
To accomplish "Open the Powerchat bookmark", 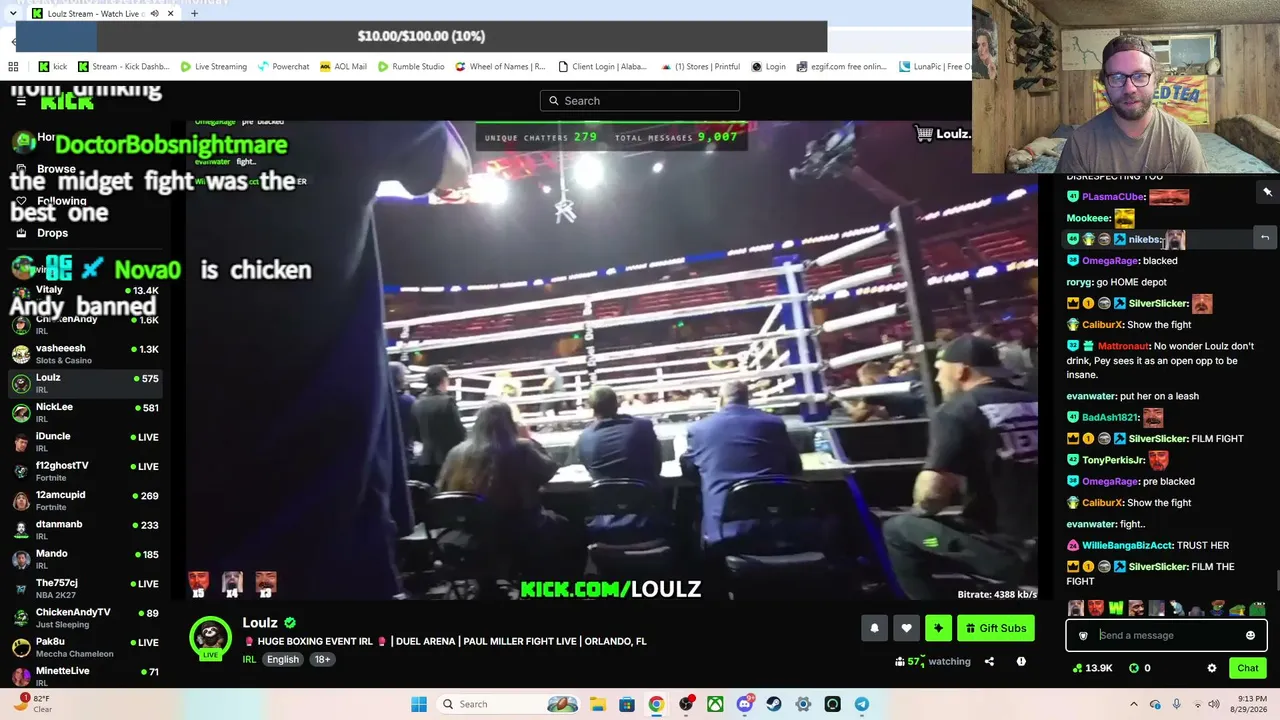I will (x=283, y=67).
